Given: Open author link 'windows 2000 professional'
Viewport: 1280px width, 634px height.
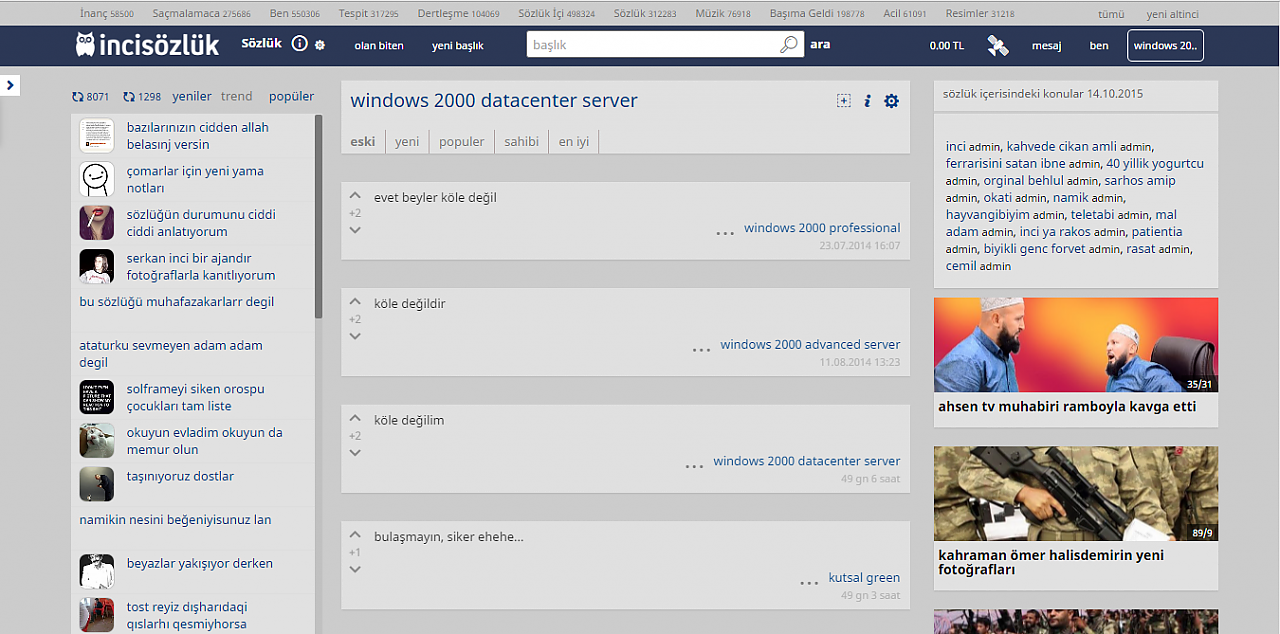Looking at the screenshot, I should pos(822,228).
